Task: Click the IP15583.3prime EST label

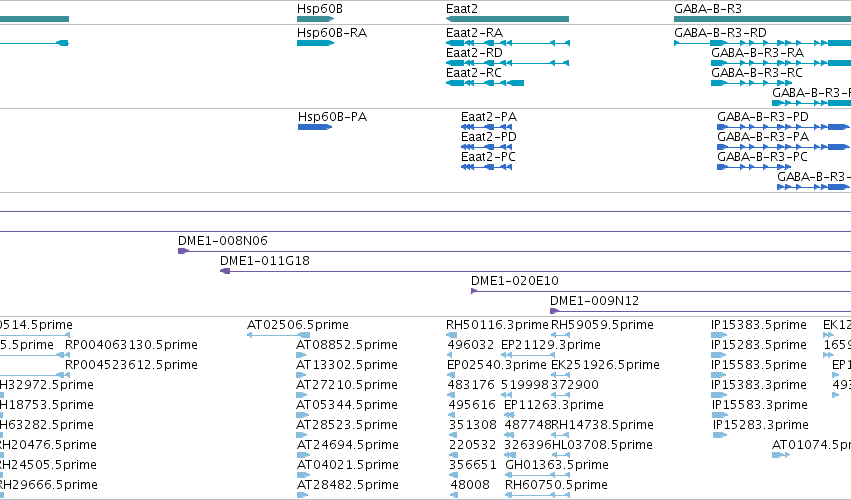Action: (760, 406)
